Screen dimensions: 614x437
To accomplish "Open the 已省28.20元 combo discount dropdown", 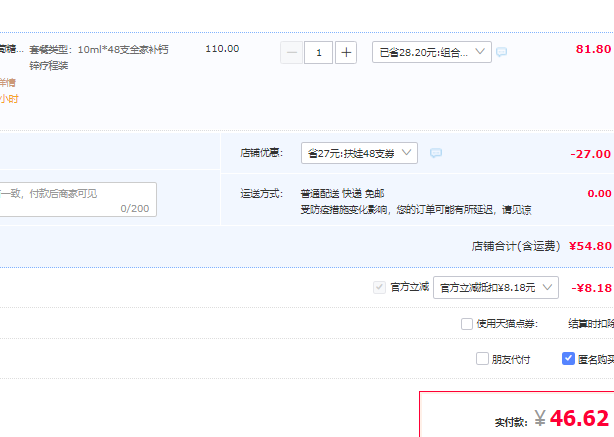I will tap(432, 52).
